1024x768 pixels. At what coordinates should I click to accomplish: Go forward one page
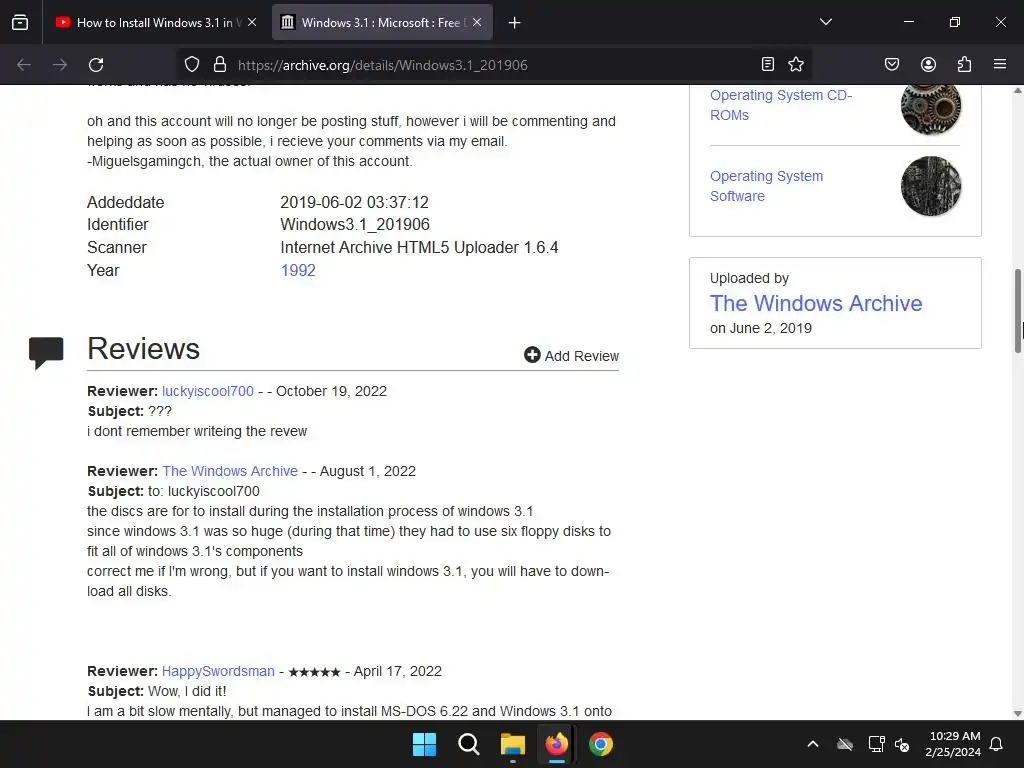60,65
